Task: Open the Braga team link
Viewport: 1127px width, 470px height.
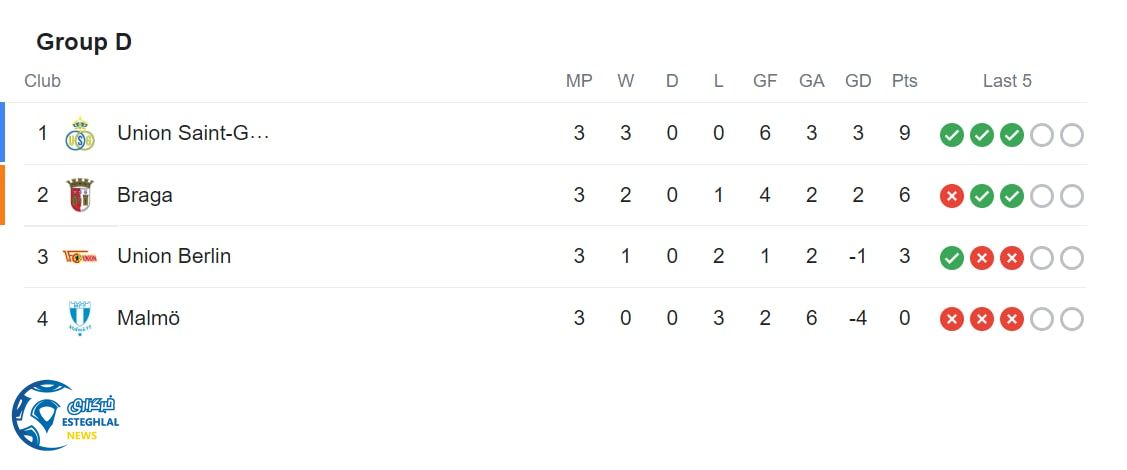Action: pyautogui.click(x=145, y=195)
